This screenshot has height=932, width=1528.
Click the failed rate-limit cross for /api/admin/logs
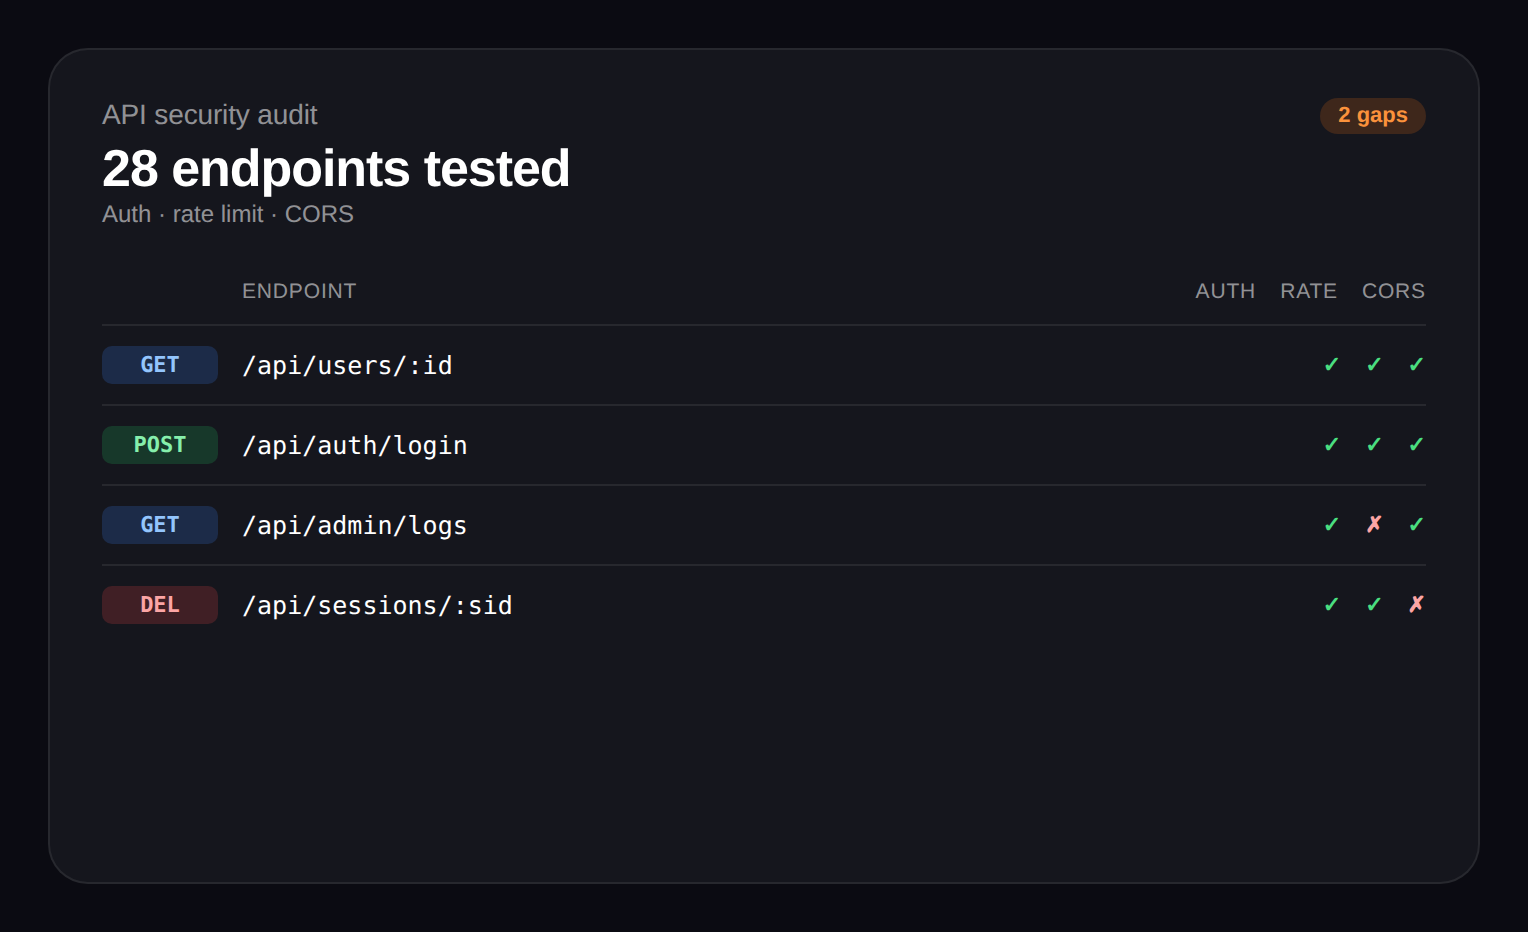pyautogui.click(x=1374, y=524)
